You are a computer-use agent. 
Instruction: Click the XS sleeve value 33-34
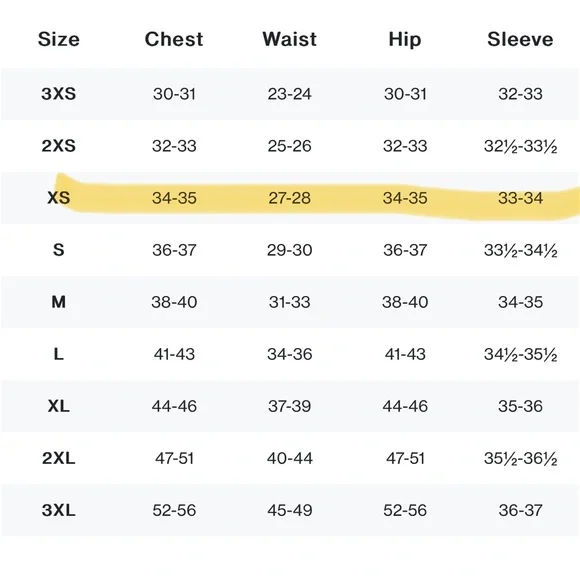point(520,198)
